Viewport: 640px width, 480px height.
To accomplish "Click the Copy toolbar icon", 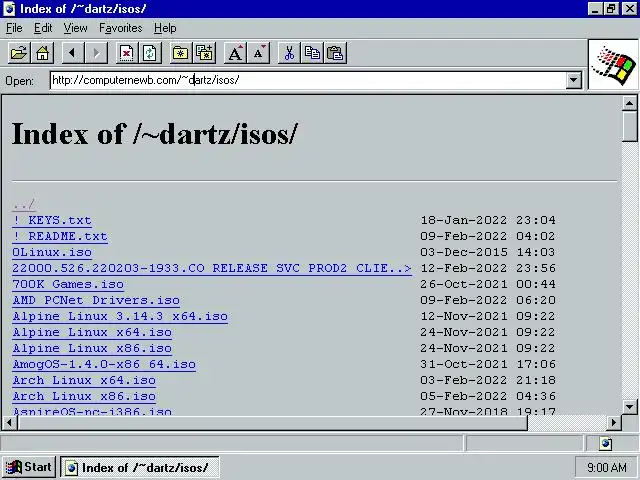I will coord(312,53).
